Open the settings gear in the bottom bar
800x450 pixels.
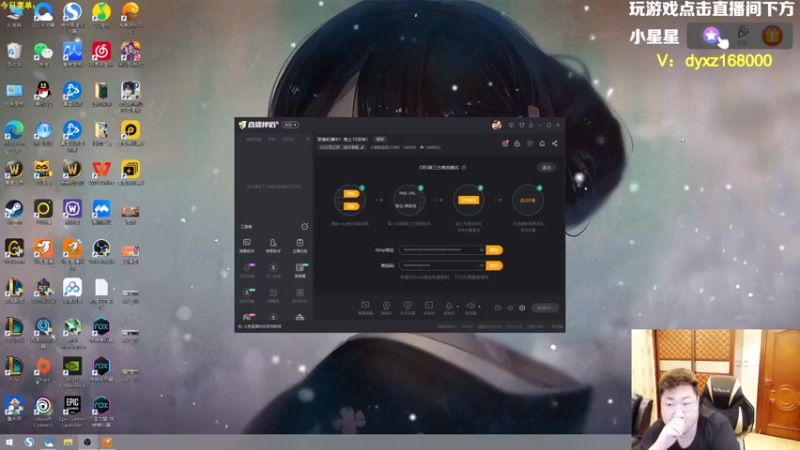coord(522,308)
